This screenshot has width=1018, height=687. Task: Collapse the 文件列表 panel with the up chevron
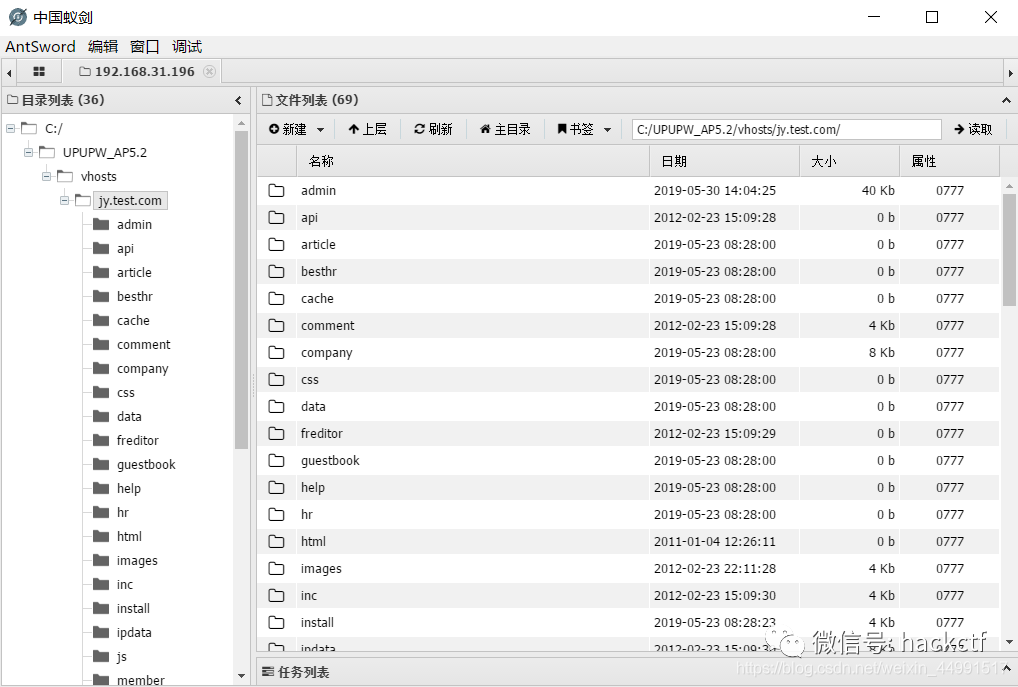pos(1006,101)
